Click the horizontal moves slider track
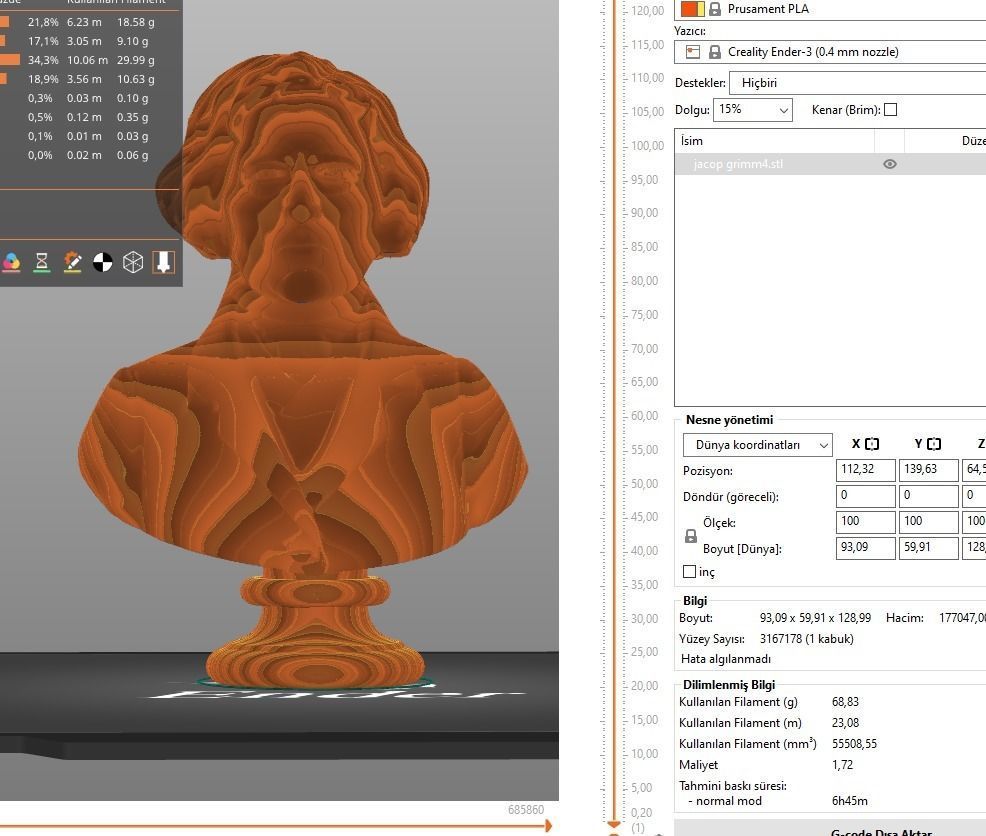 point(270,826)
